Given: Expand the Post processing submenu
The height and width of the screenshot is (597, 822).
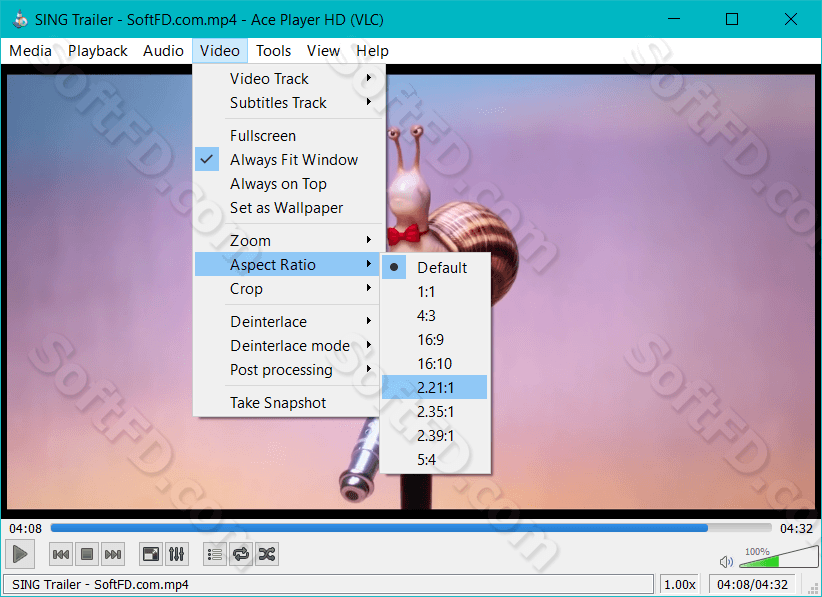Looking at the screenshot, I should coord(287,370).
